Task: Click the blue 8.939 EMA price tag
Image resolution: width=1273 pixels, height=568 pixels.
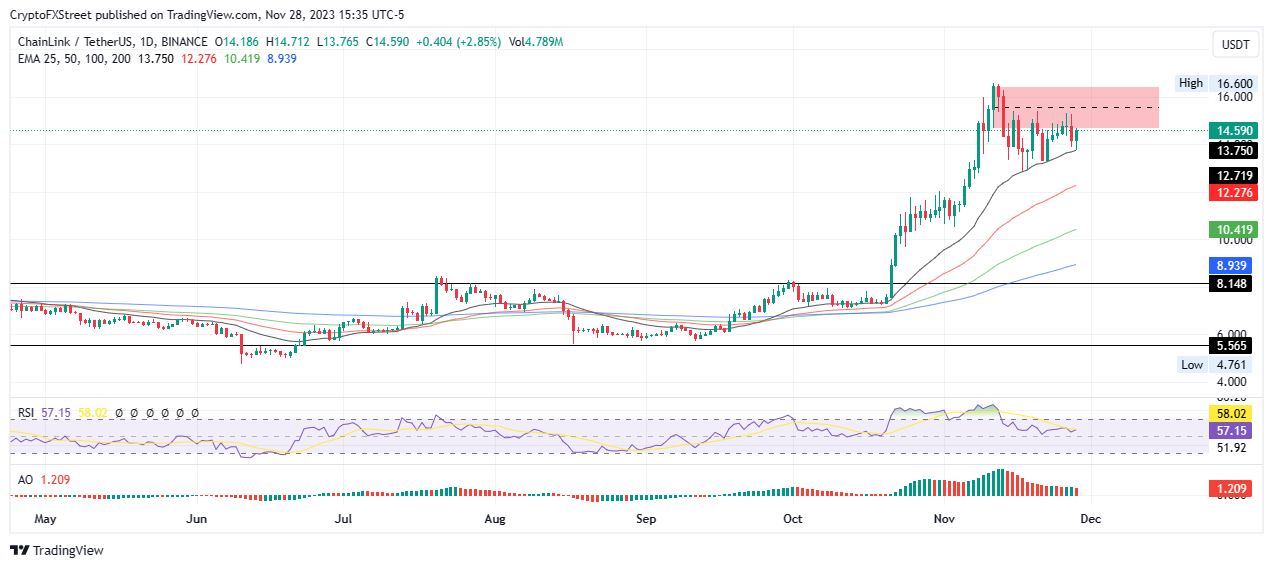Action: coord(1231,265)
